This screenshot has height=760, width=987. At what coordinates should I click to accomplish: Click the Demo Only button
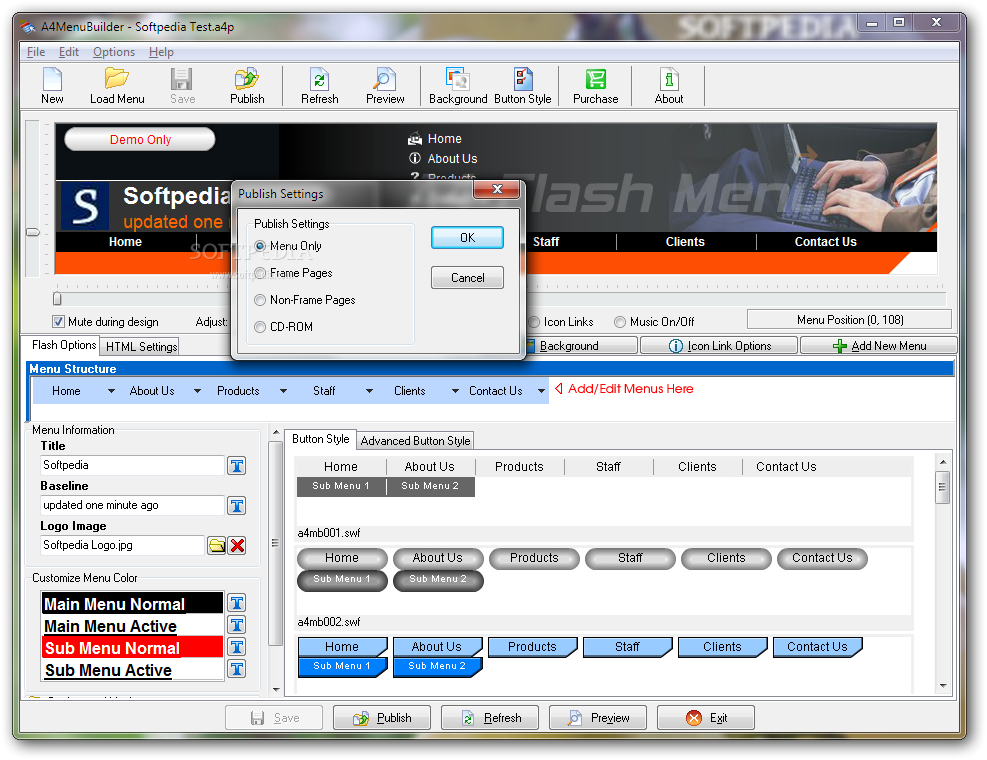[x=140, y=139]
